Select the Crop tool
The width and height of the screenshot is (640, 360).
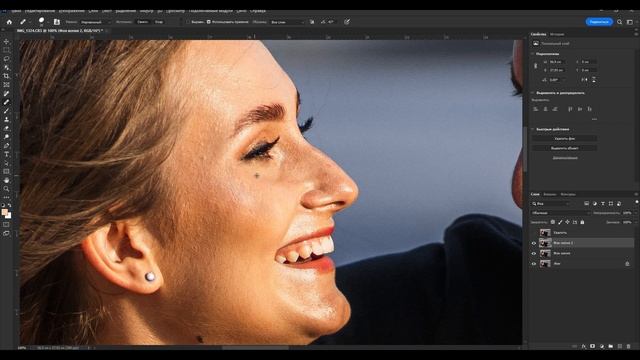[x=6, y=76]
